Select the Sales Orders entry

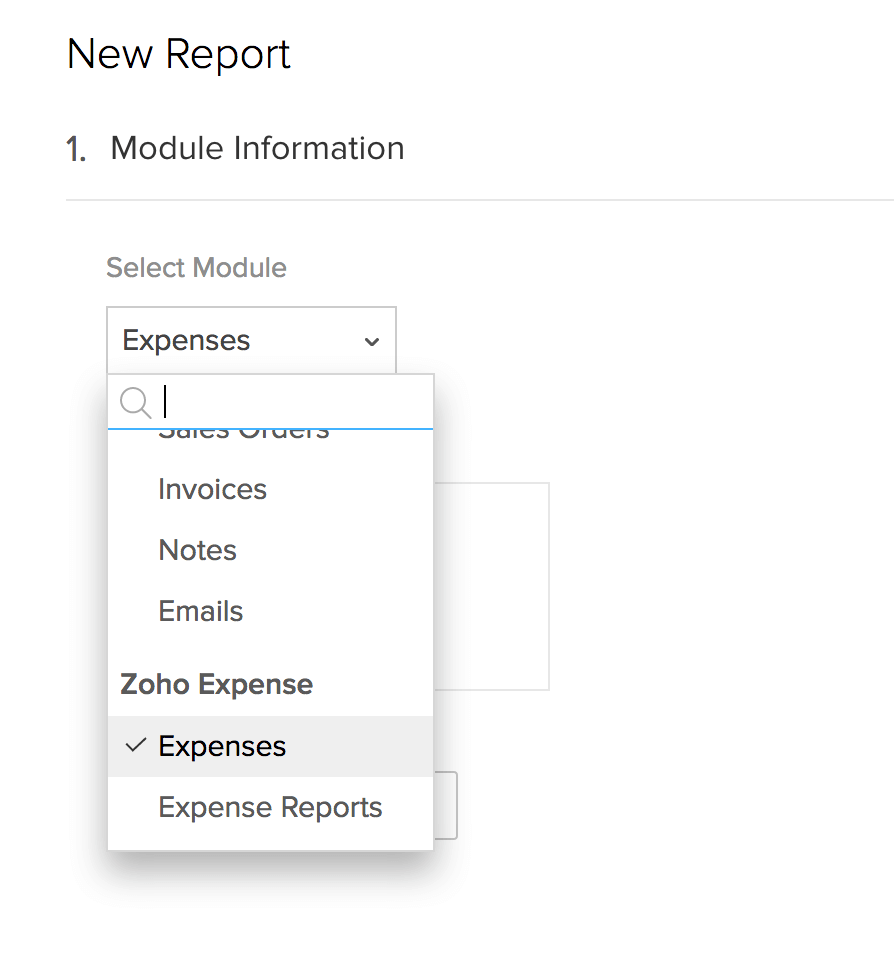coord(243,430)
